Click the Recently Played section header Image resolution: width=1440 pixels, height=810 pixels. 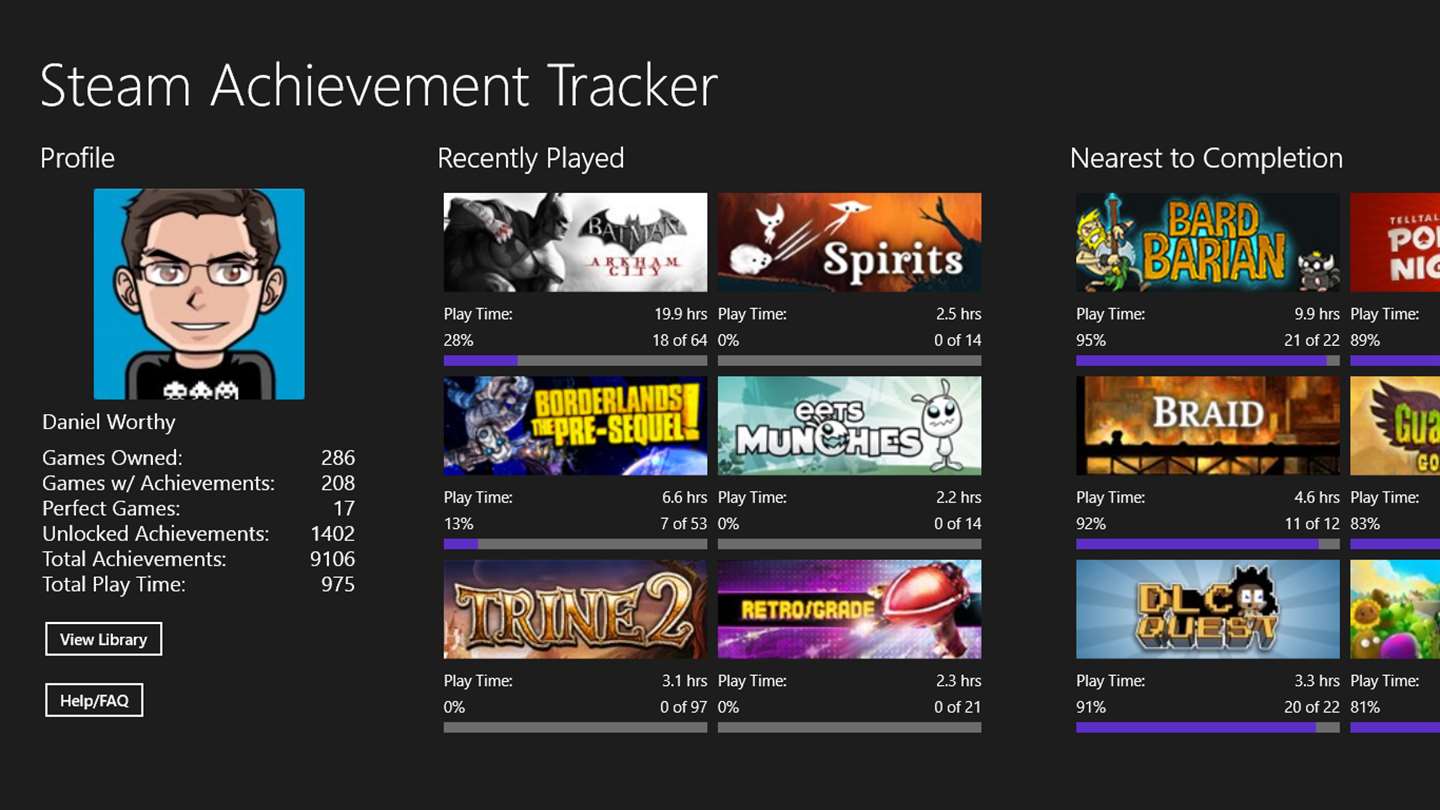(x=531, y=158)
